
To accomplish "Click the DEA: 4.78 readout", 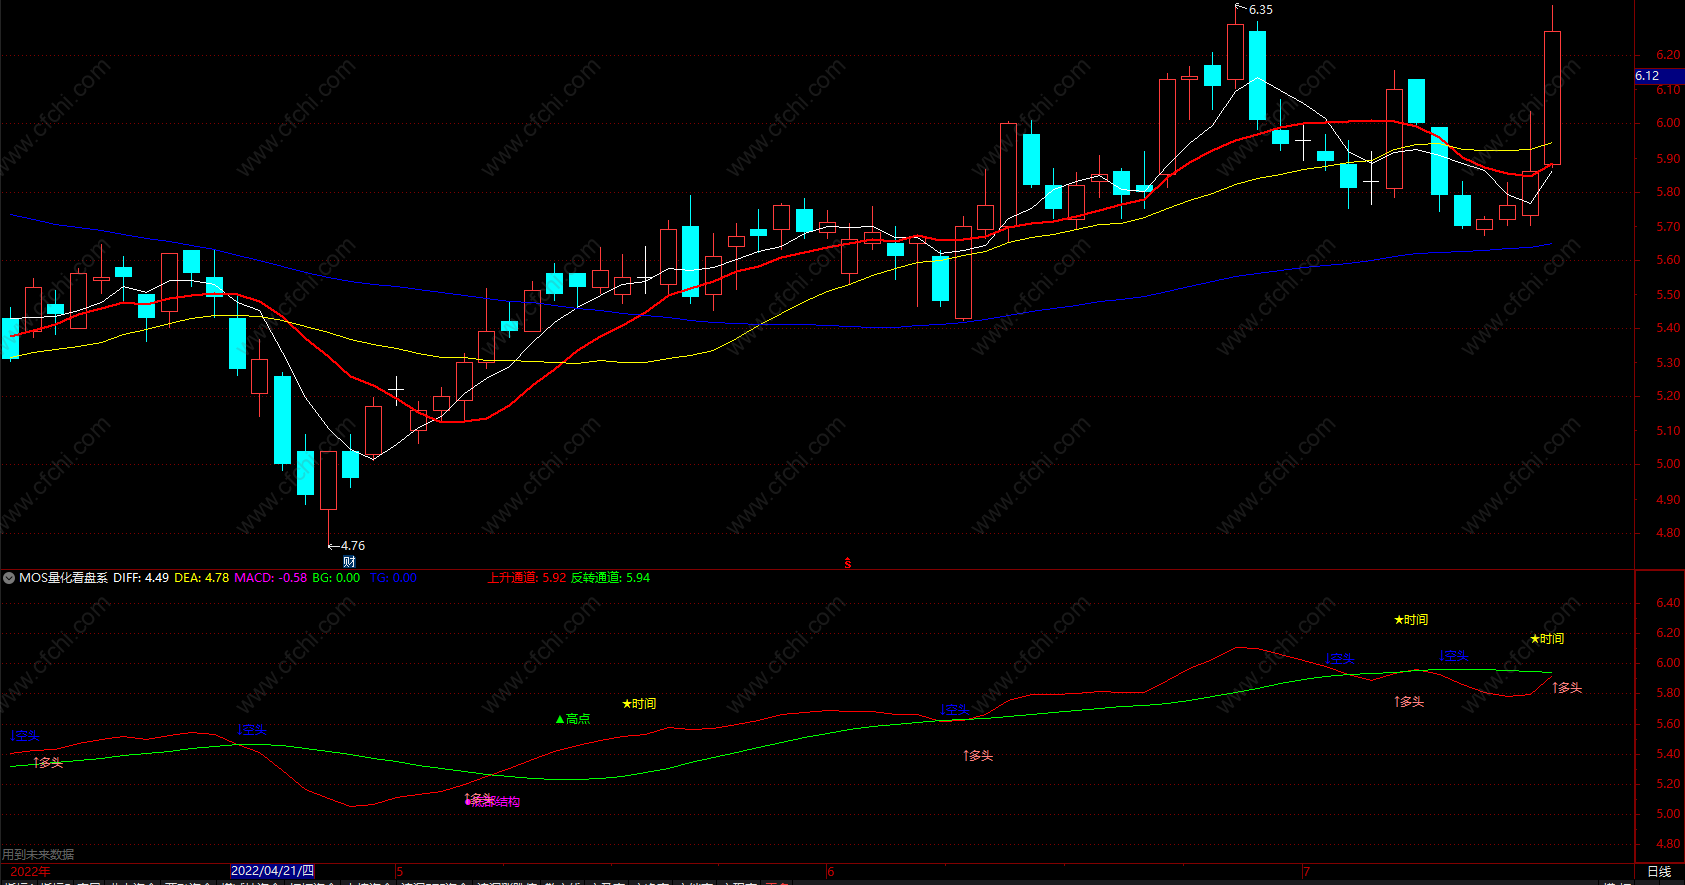I will coord(201,578).
